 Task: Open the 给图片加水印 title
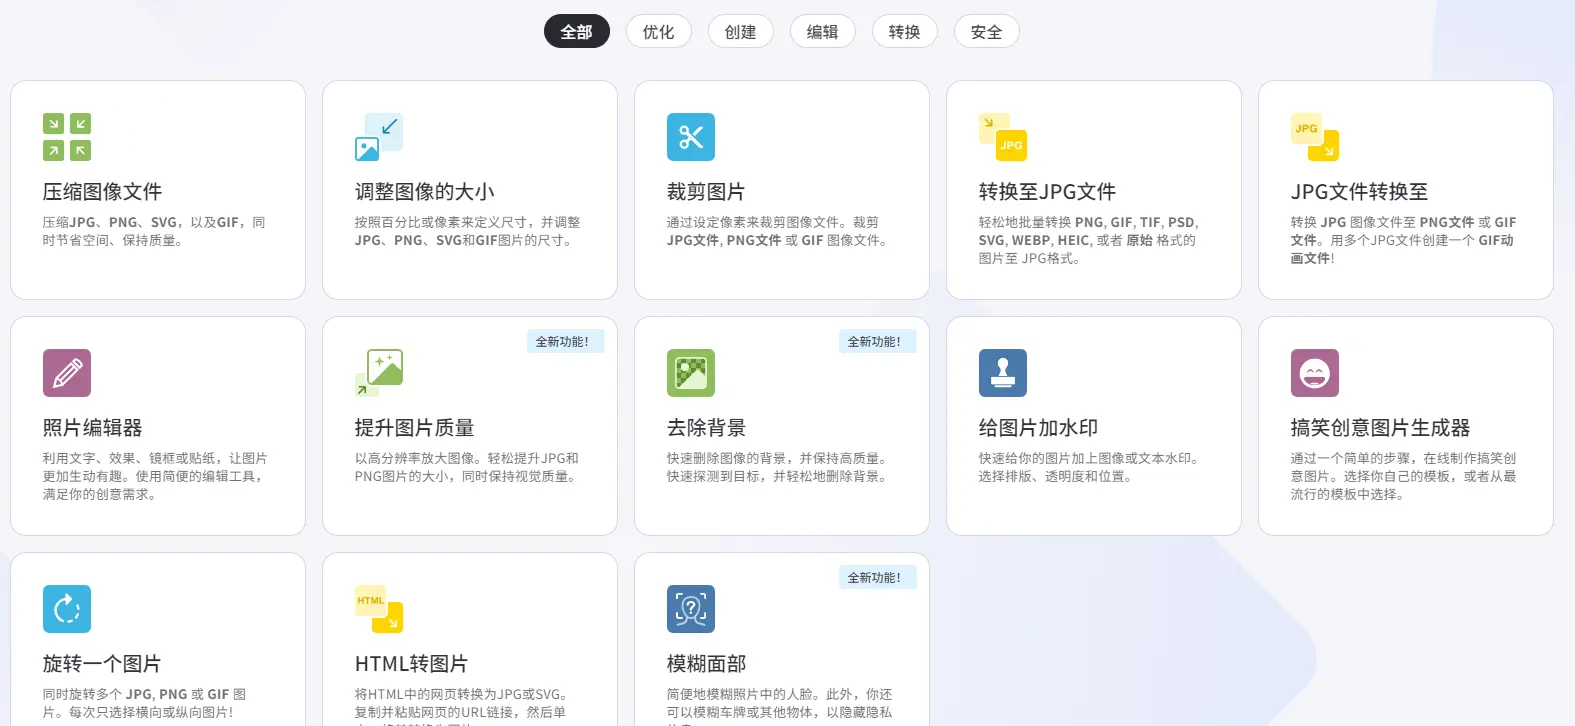(x=1038, y=428)
